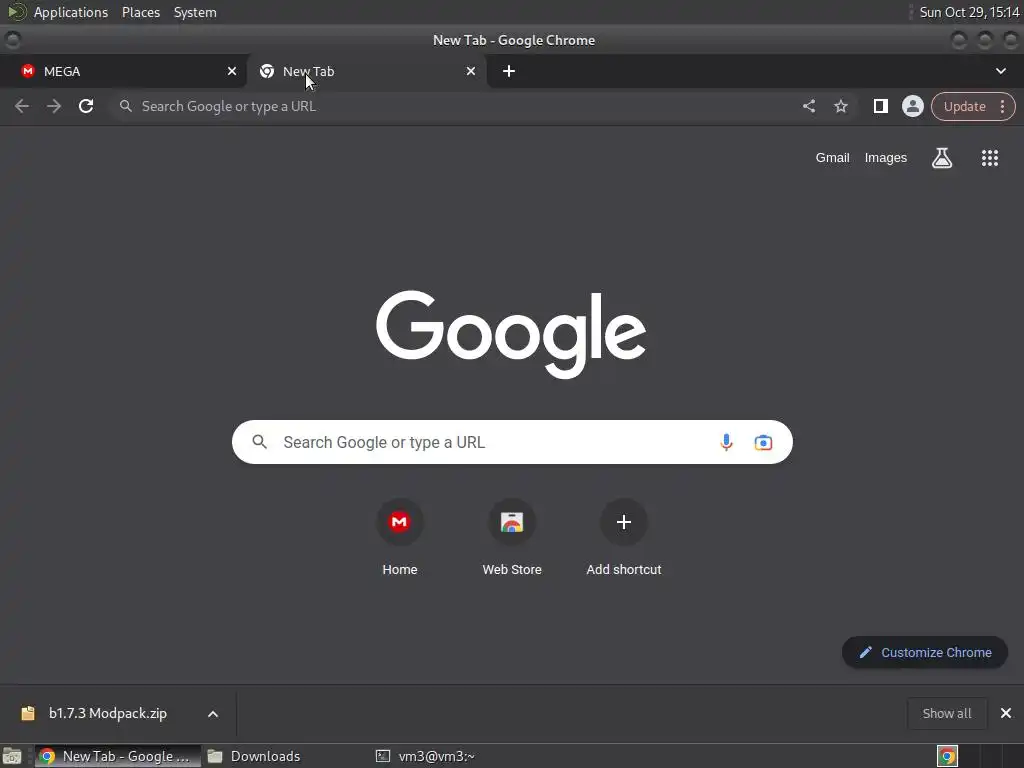Open the downloaded b1.7.3 Modpack.zip
Viewport: 1024px width, 768px height.
pyautogui.click(x=108, y=713)
